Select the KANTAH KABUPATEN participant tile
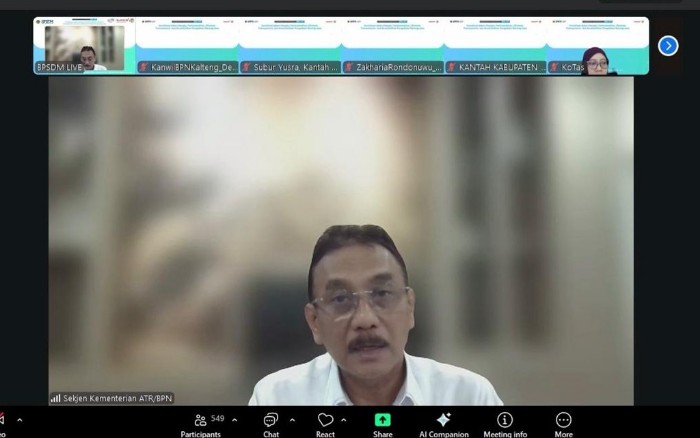This screenshot has height=438, width=700. pos(496,46)
